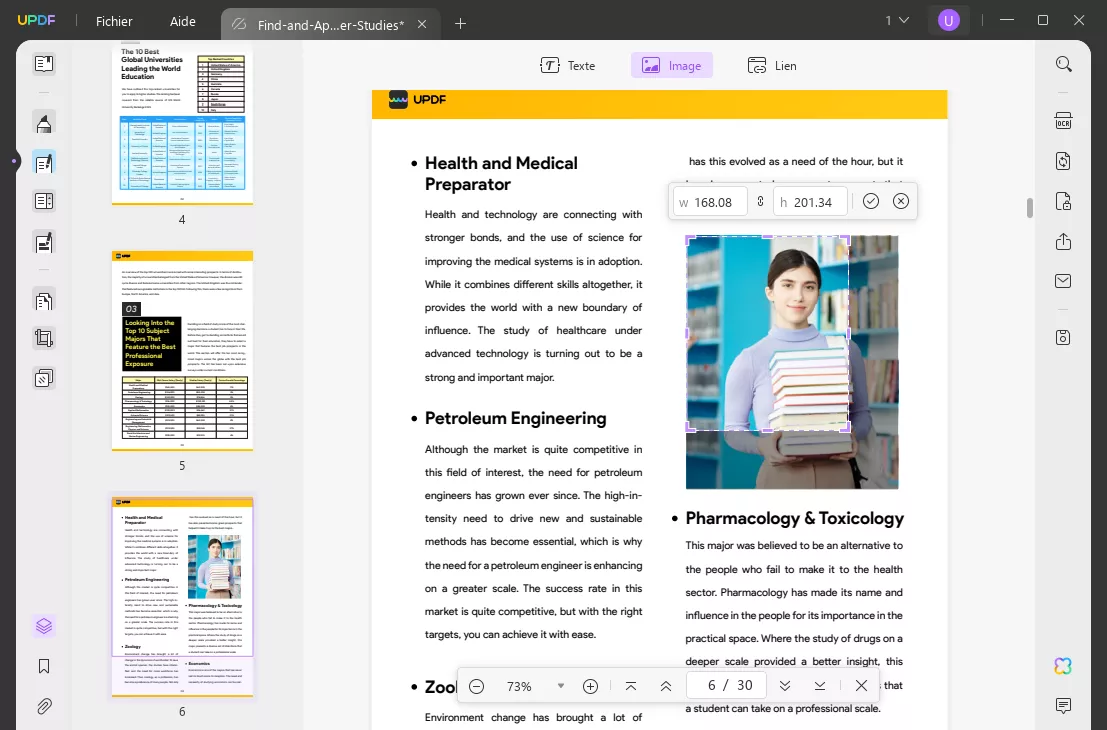The image size is (1107, 730).
Task: Click the crop height field
Action: coord(810,202)
